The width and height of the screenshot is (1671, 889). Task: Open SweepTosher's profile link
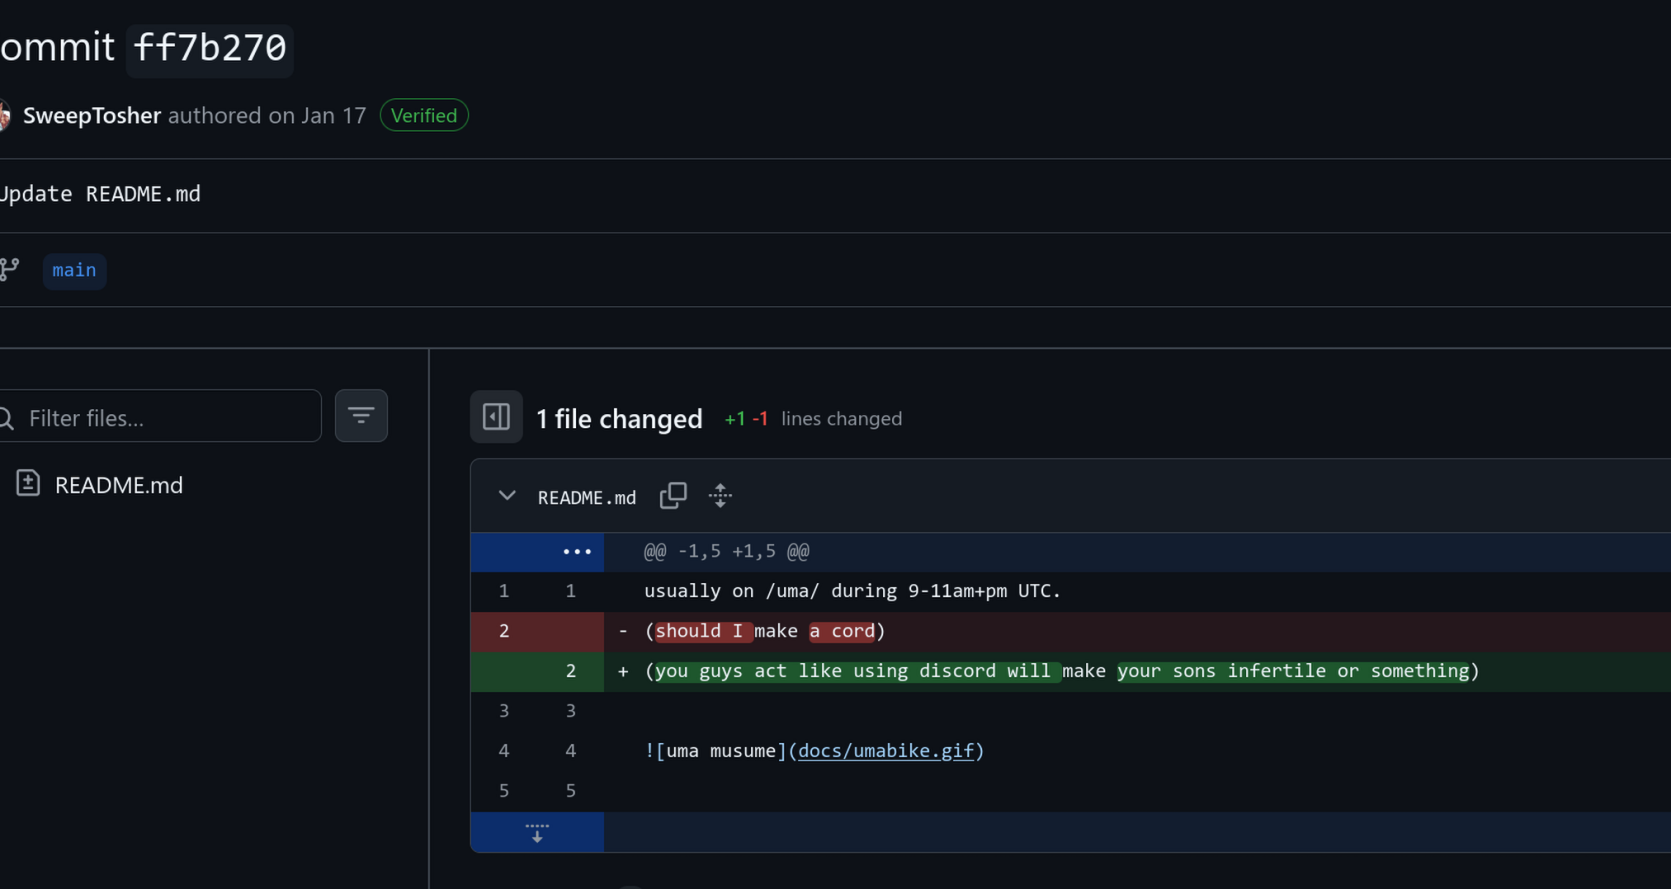[92, 116]
